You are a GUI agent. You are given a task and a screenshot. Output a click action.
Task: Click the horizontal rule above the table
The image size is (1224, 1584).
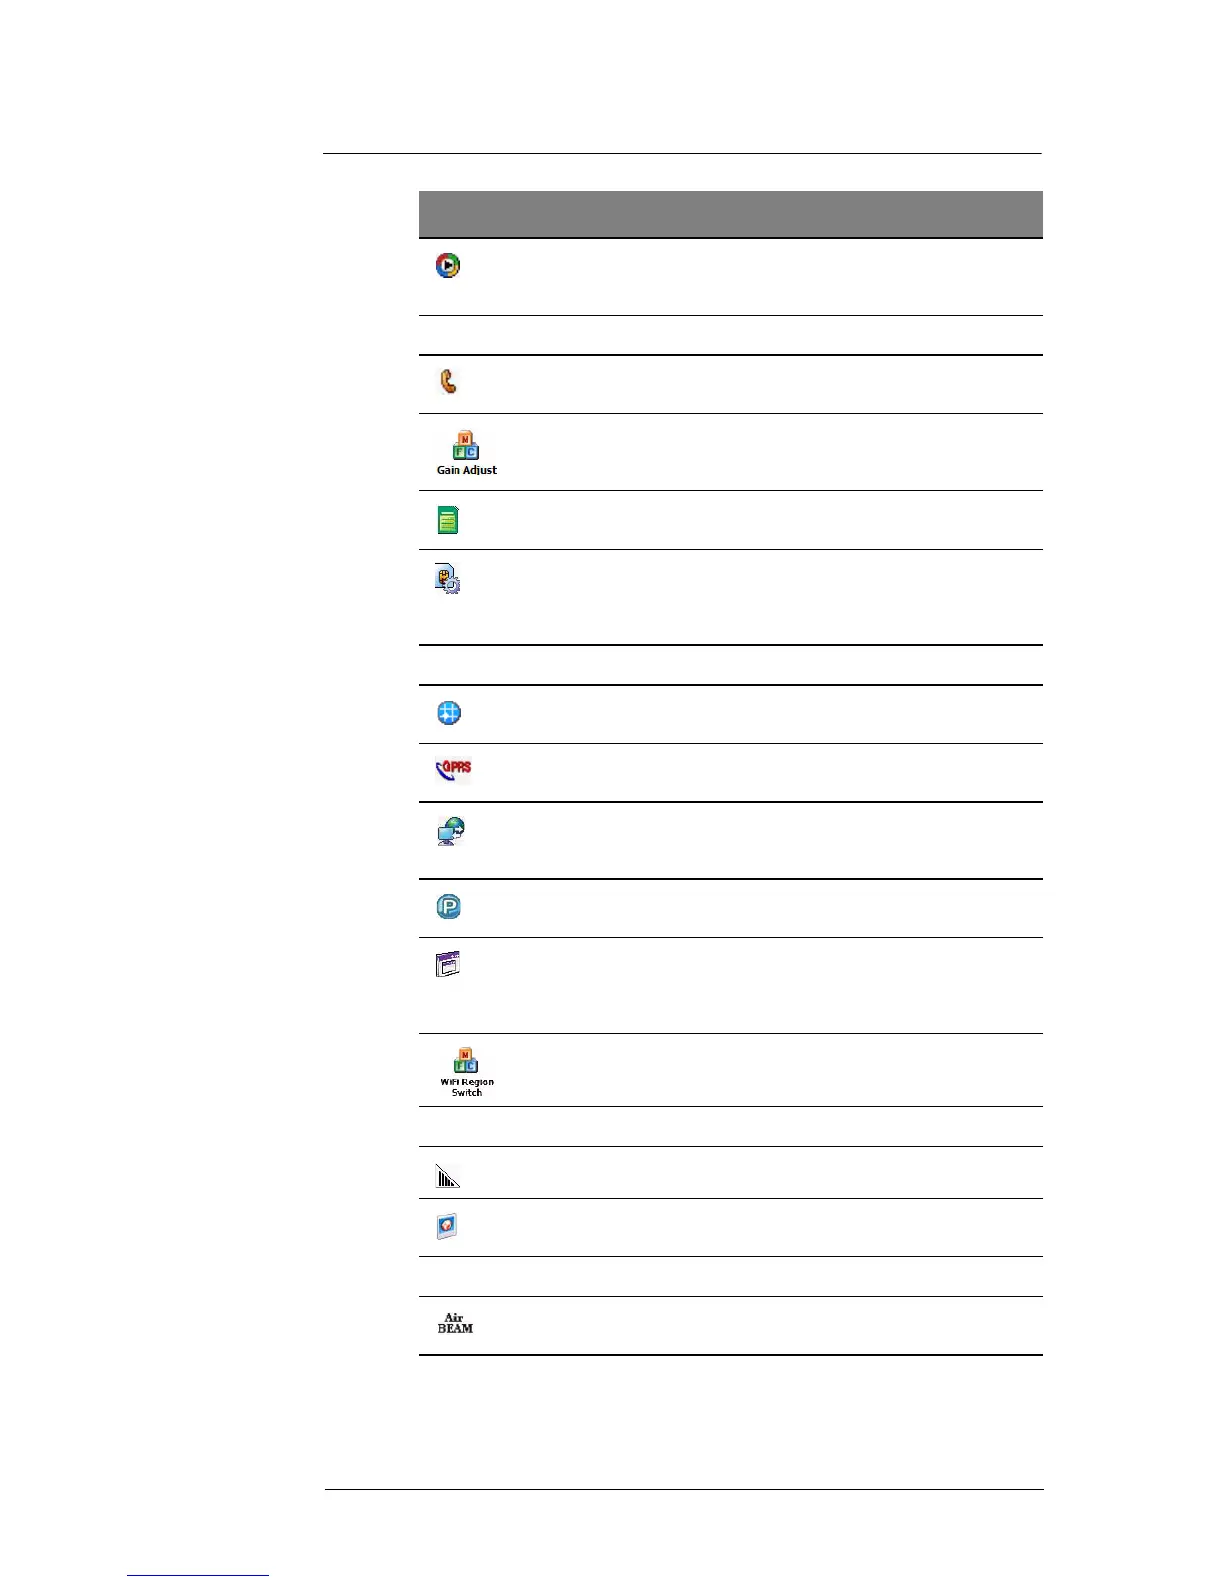(x=682, y=154)
